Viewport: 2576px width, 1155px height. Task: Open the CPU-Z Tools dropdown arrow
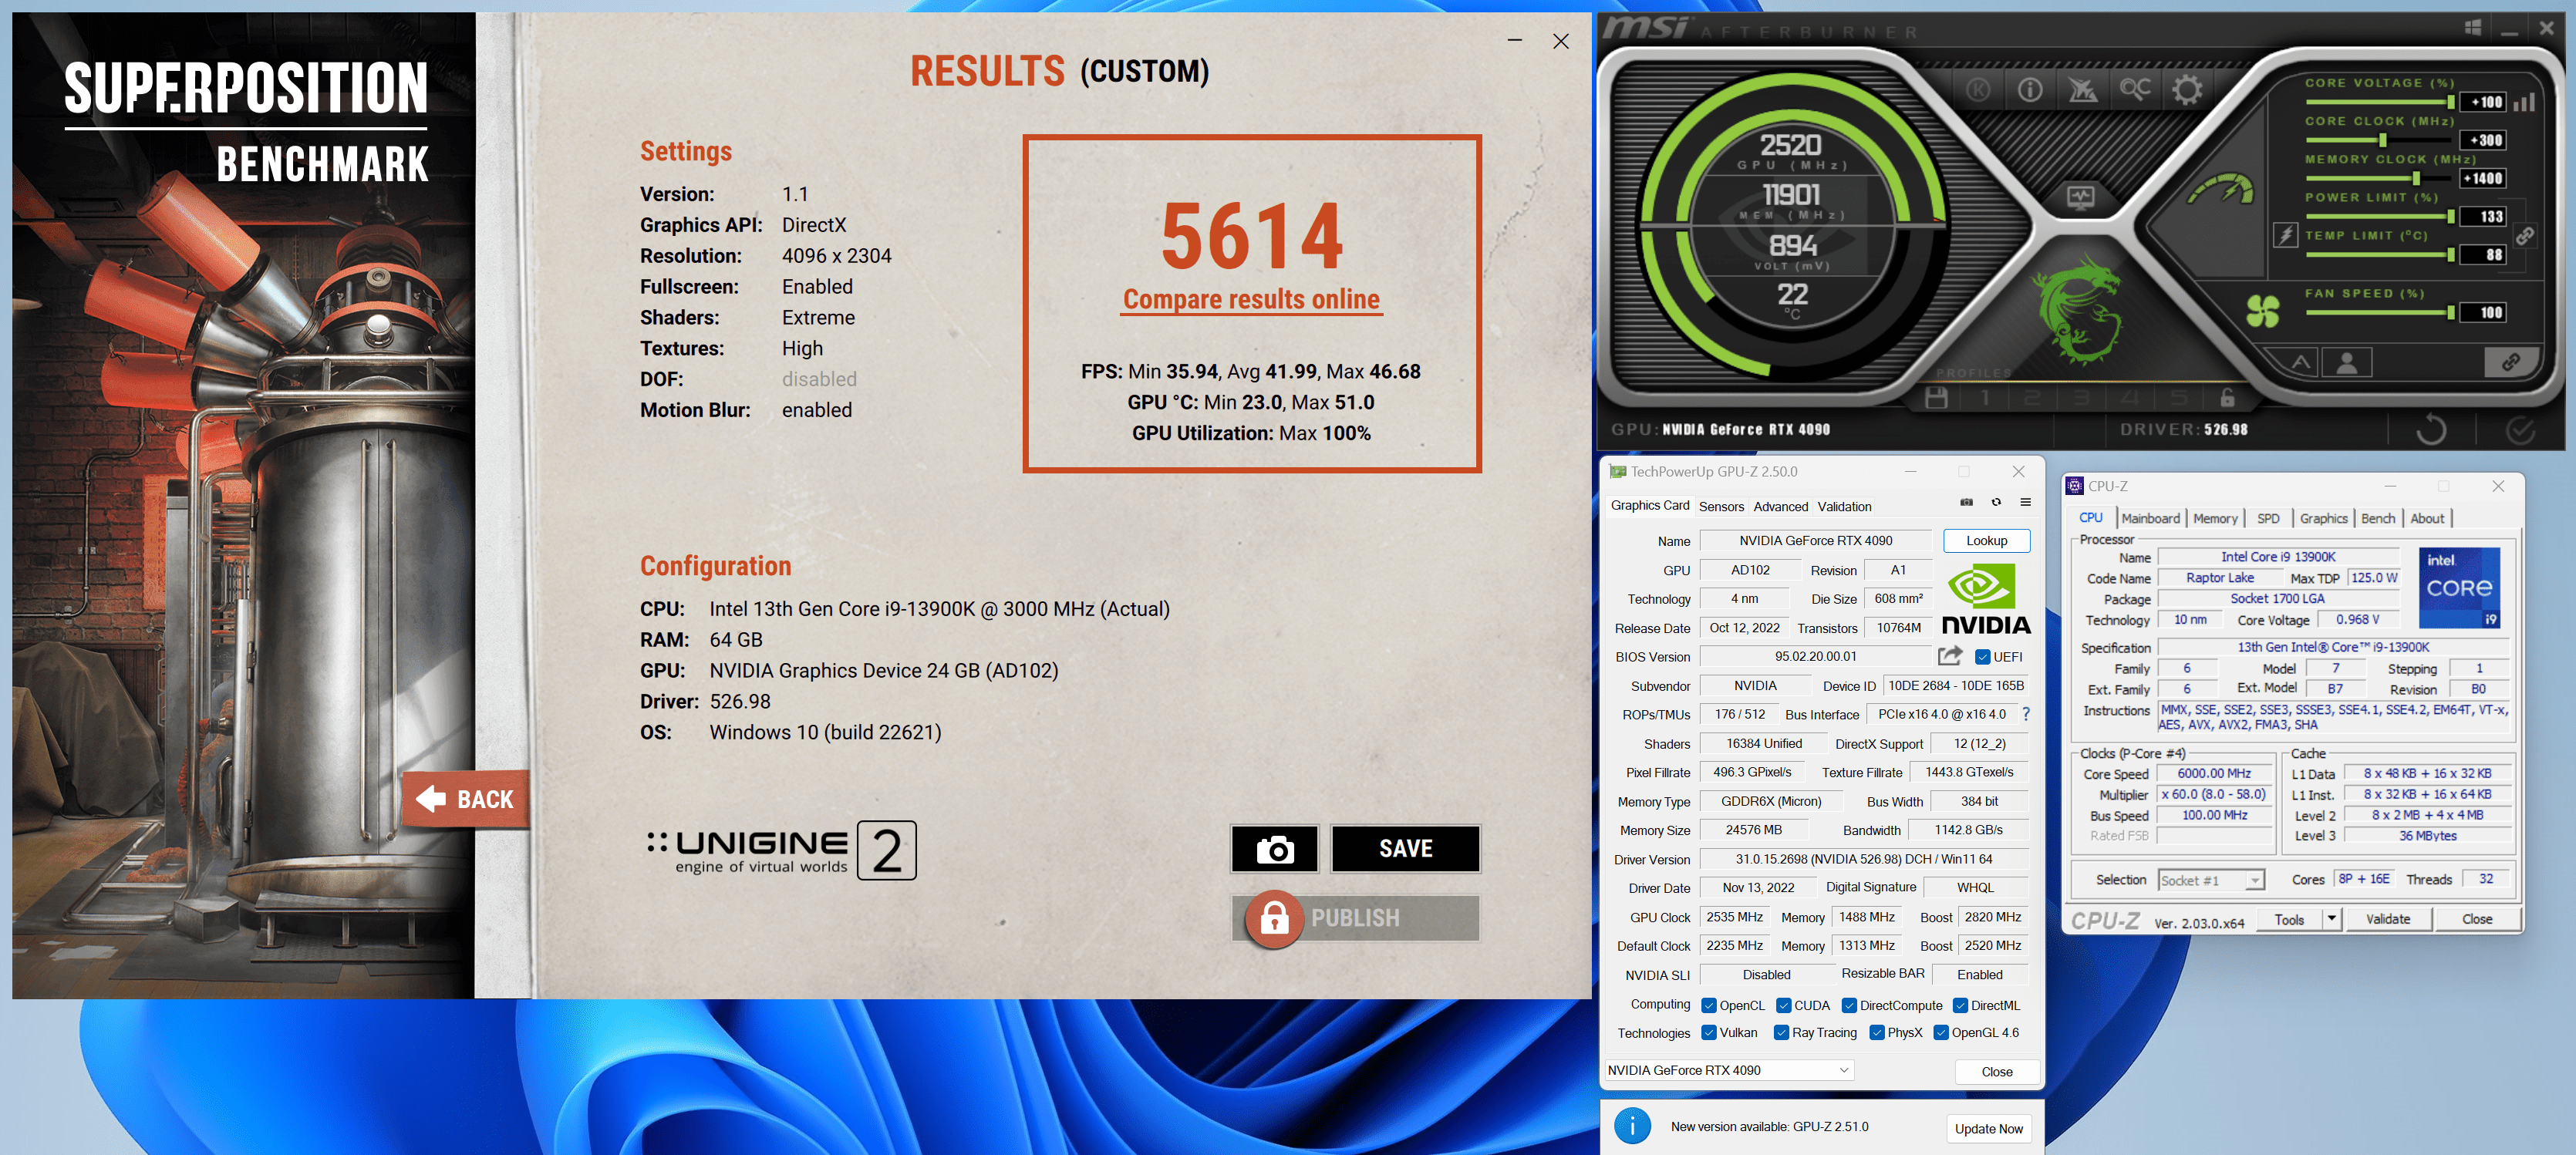pyautogui.click(x=2331, y=918)
